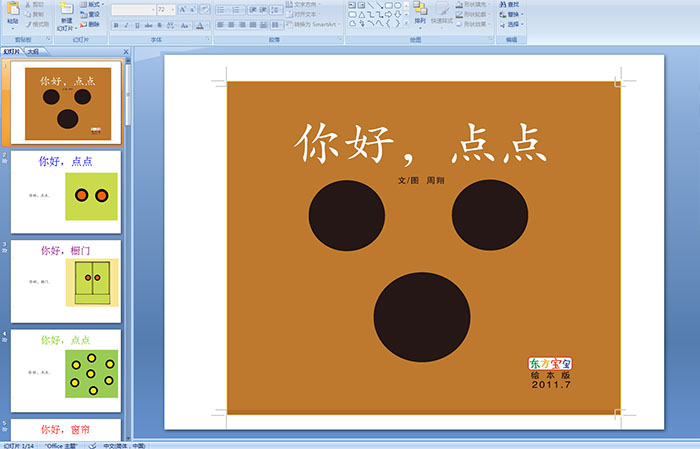
Task: Open the Align Text (对齐文本) menu
Action: 303,14
